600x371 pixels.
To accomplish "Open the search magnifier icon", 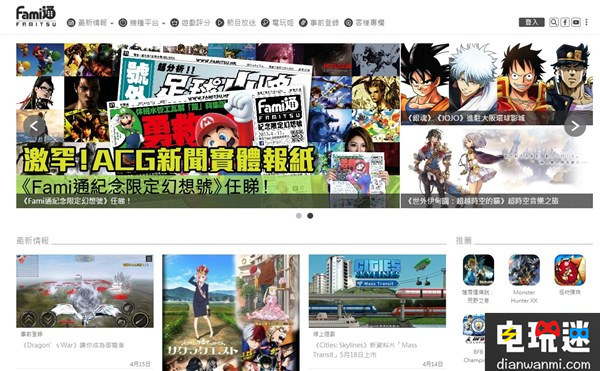I will click(554, 22).
